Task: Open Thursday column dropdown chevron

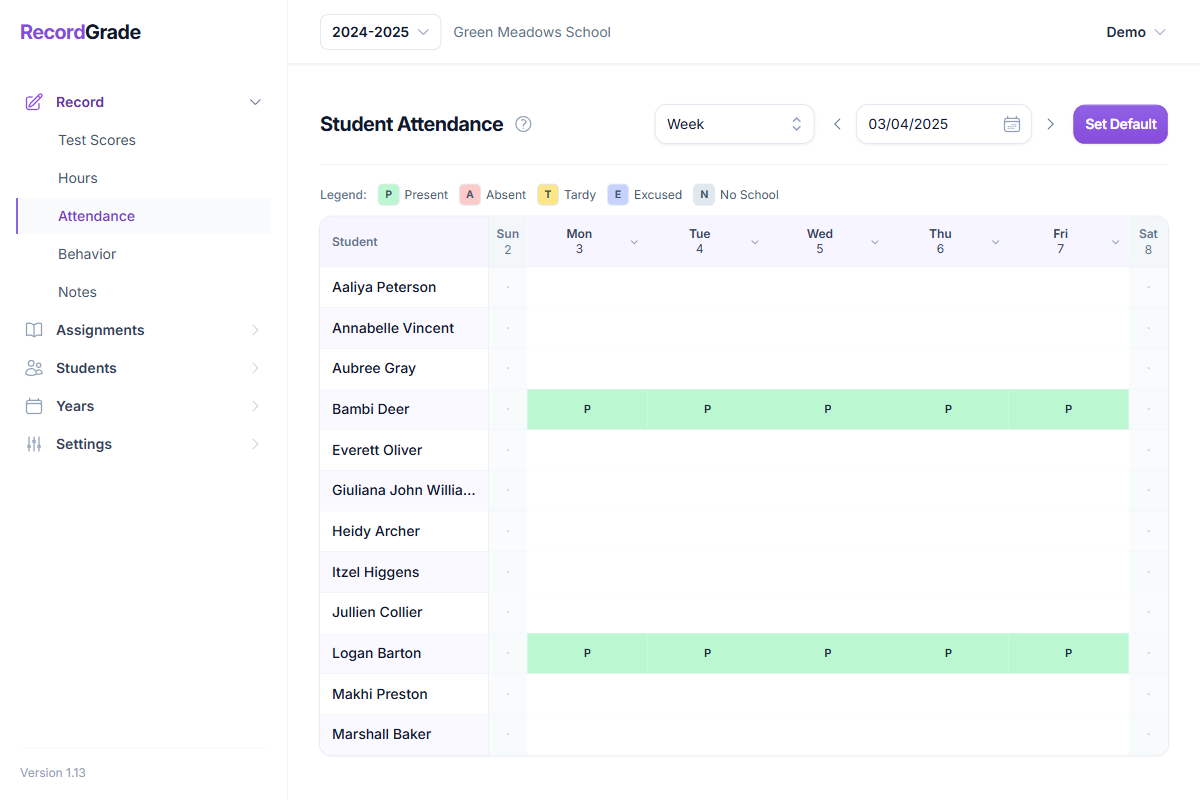Action: point(996,242)
